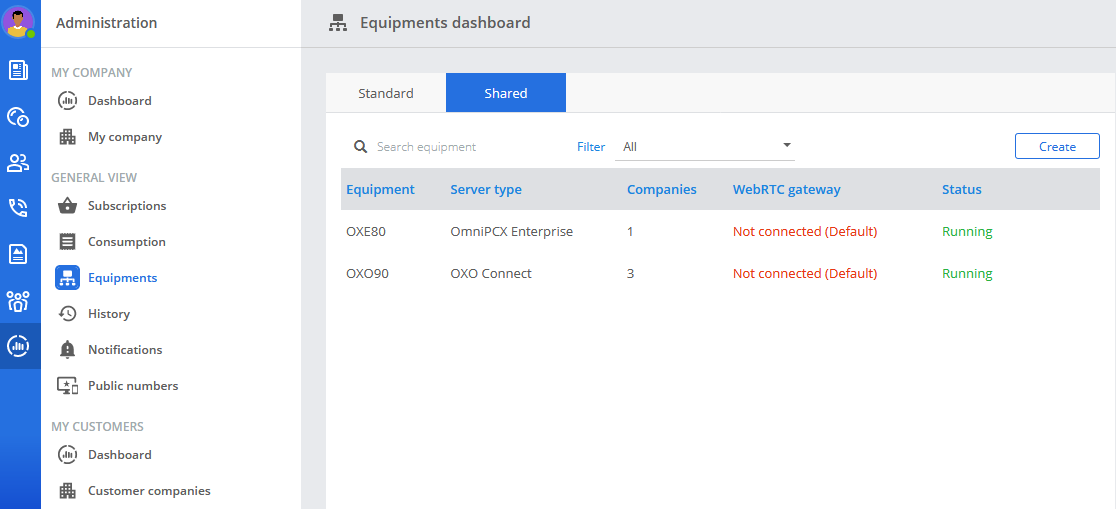Click the Create button

(x=1057, y=146)
